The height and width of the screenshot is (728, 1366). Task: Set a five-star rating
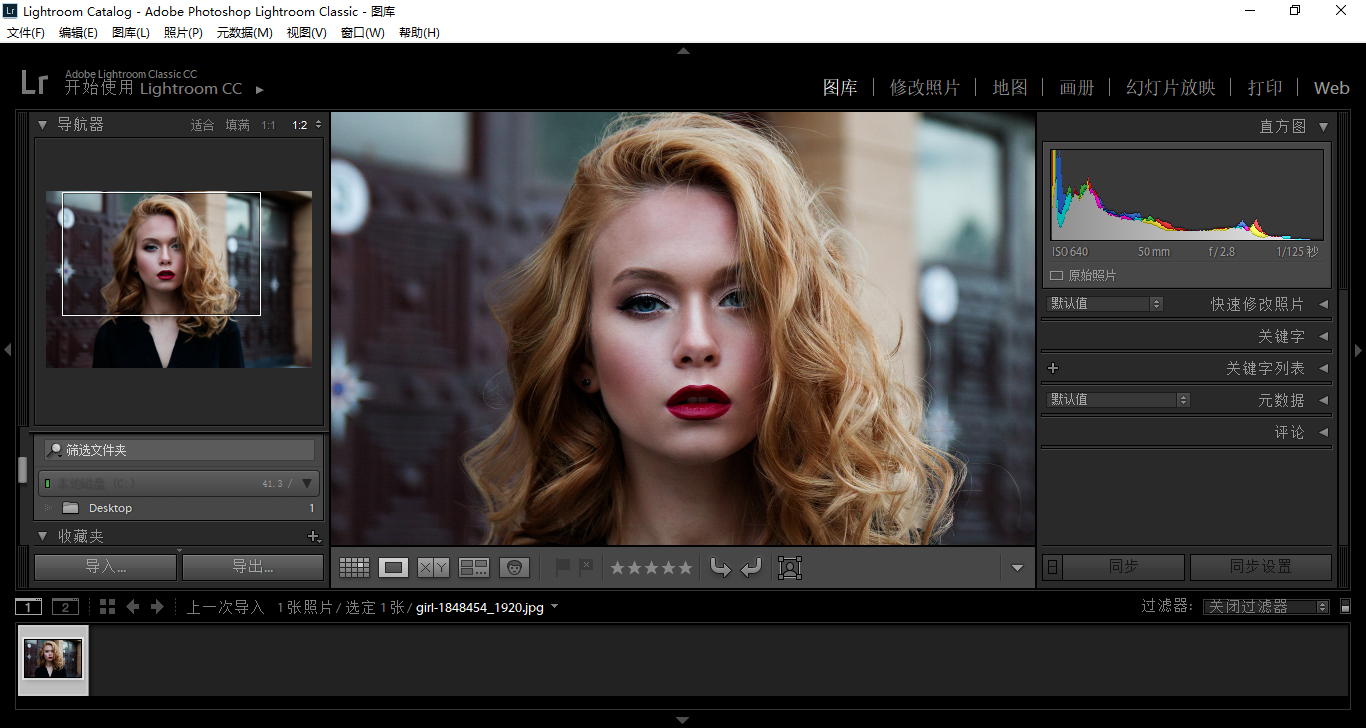click(x=685, y=568)
